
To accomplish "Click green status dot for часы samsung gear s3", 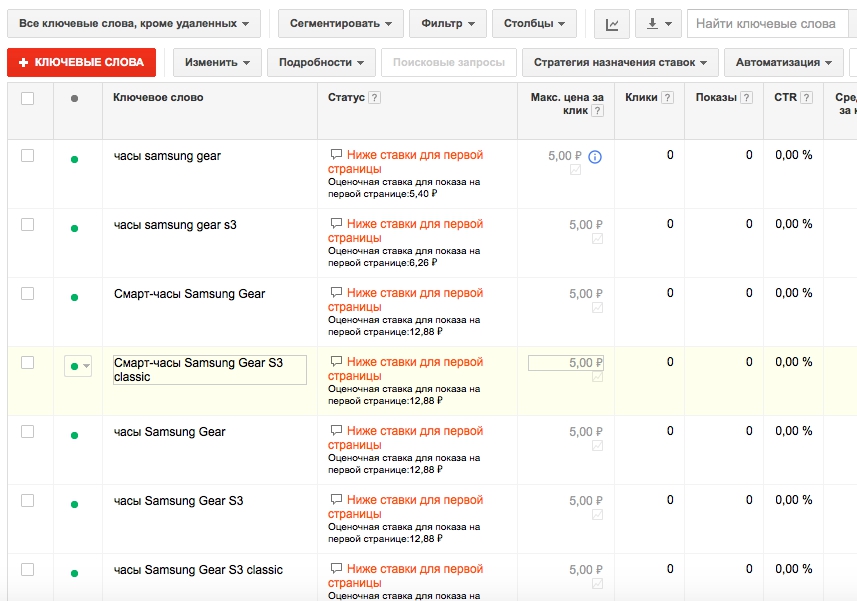I will (74, 228).
